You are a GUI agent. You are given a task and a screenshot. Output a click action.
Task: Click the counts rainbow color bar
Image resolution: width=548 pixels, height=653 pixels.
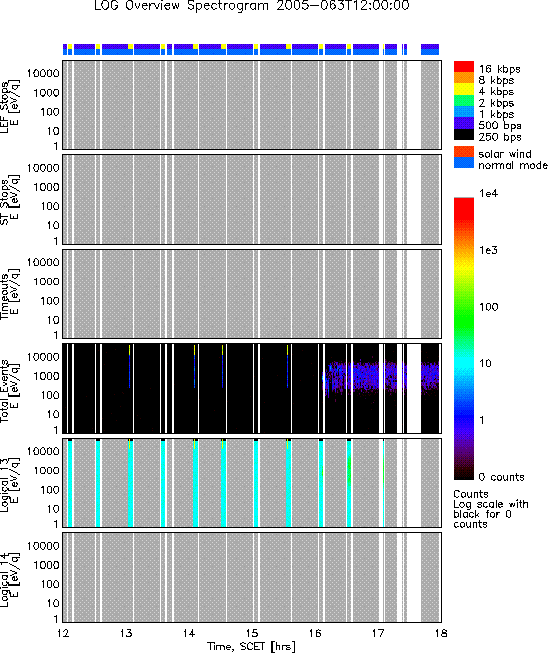click(463, 338)
